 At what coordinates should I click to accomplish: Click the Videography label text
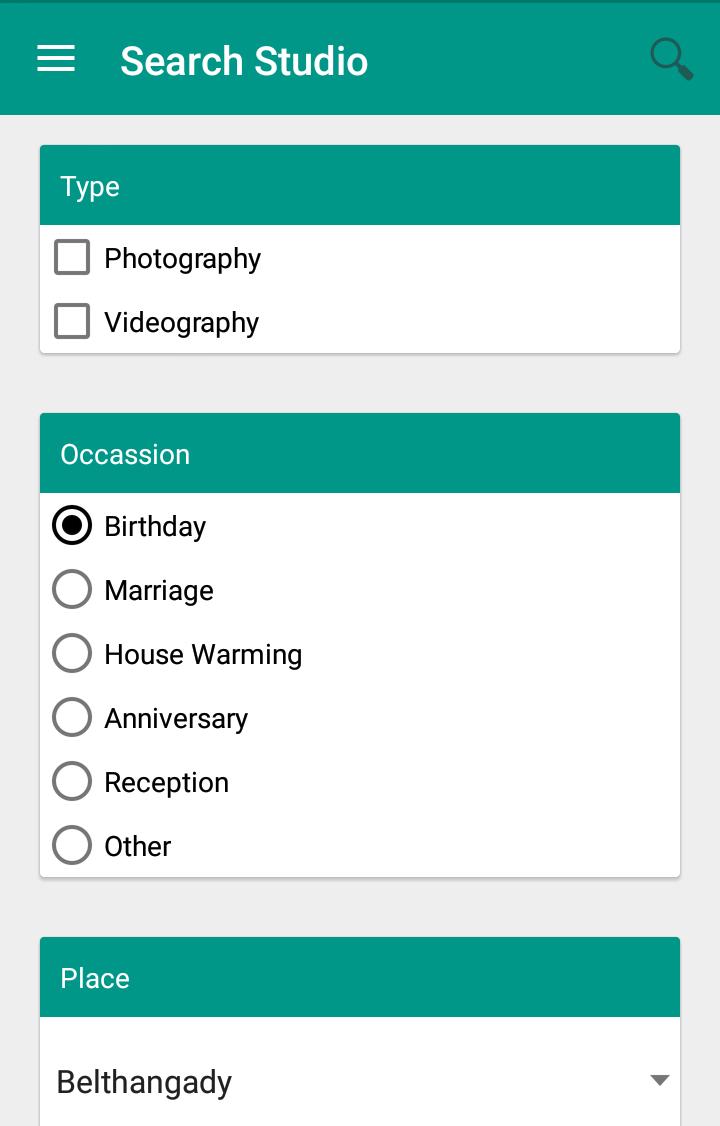pyautogui.click(x=181, y=323)
